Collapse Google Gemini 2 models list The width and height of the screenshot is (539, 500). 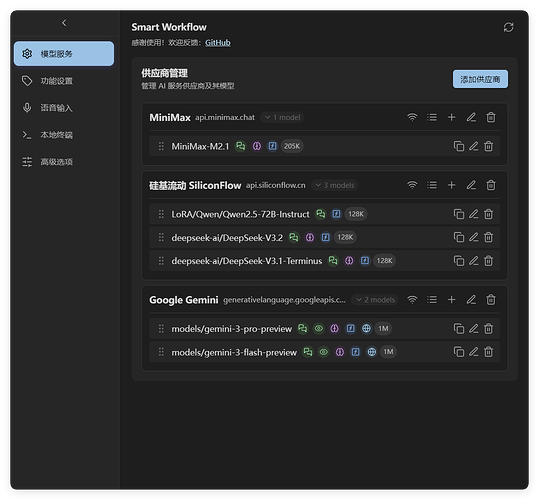pyautogui.click(x=375, y=300)
